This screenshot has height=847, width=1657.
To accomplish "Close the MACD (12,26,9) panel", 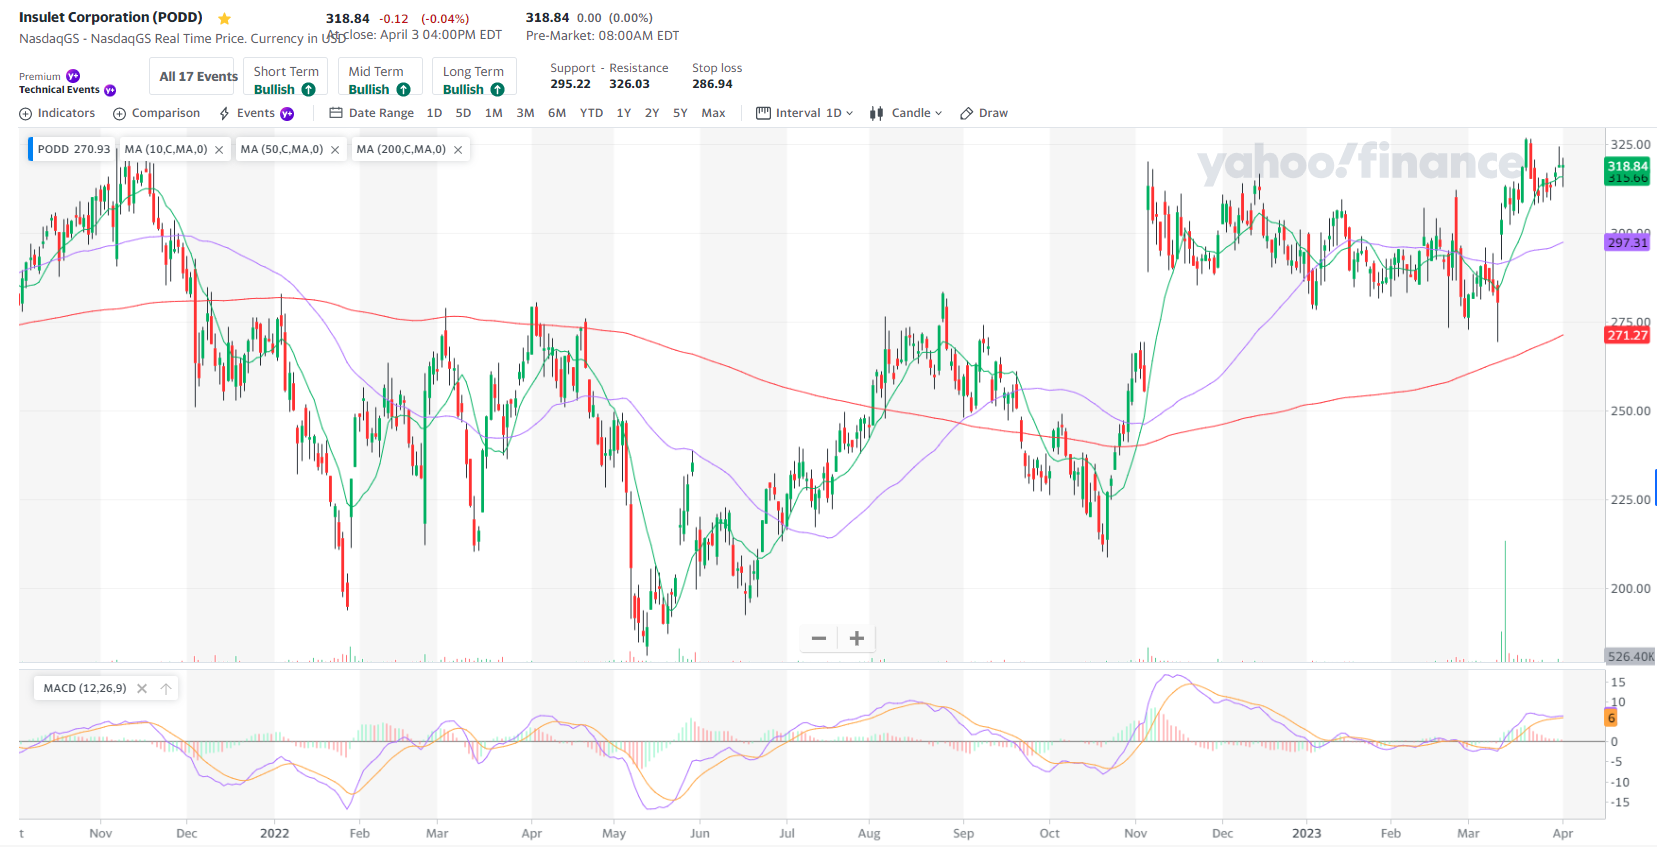I will (x=142, y=688).
